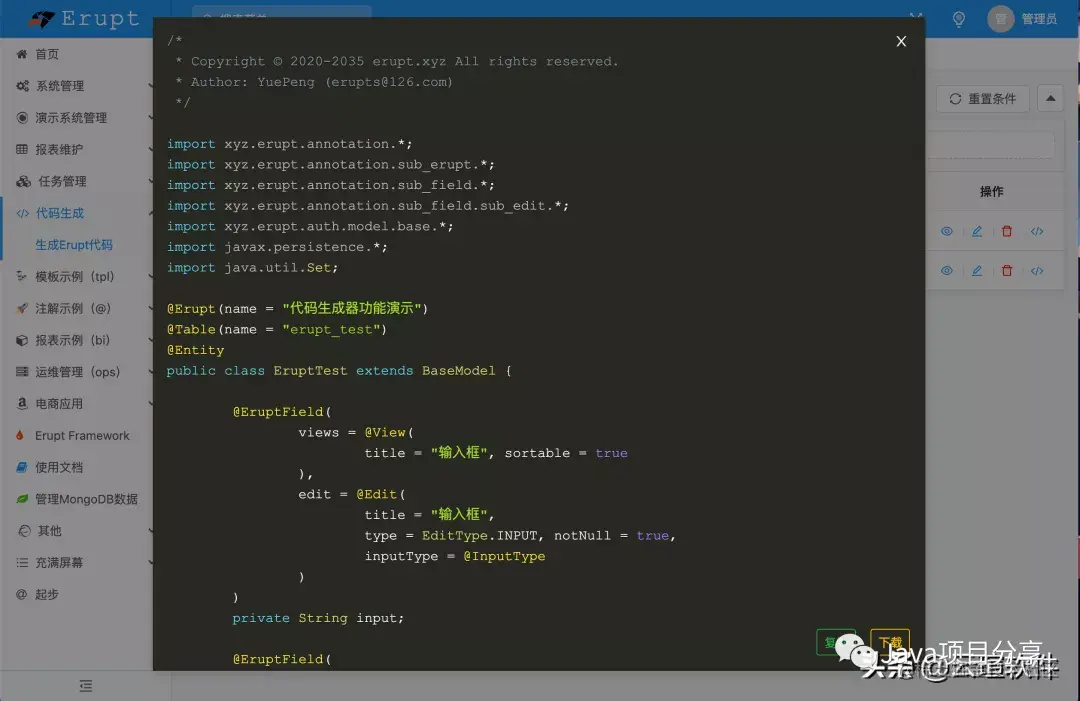Click the import xyz.erupt.annotation.sub_erupt.*; line
This screenshot has height=701, width=1080.
click(331, 165)
